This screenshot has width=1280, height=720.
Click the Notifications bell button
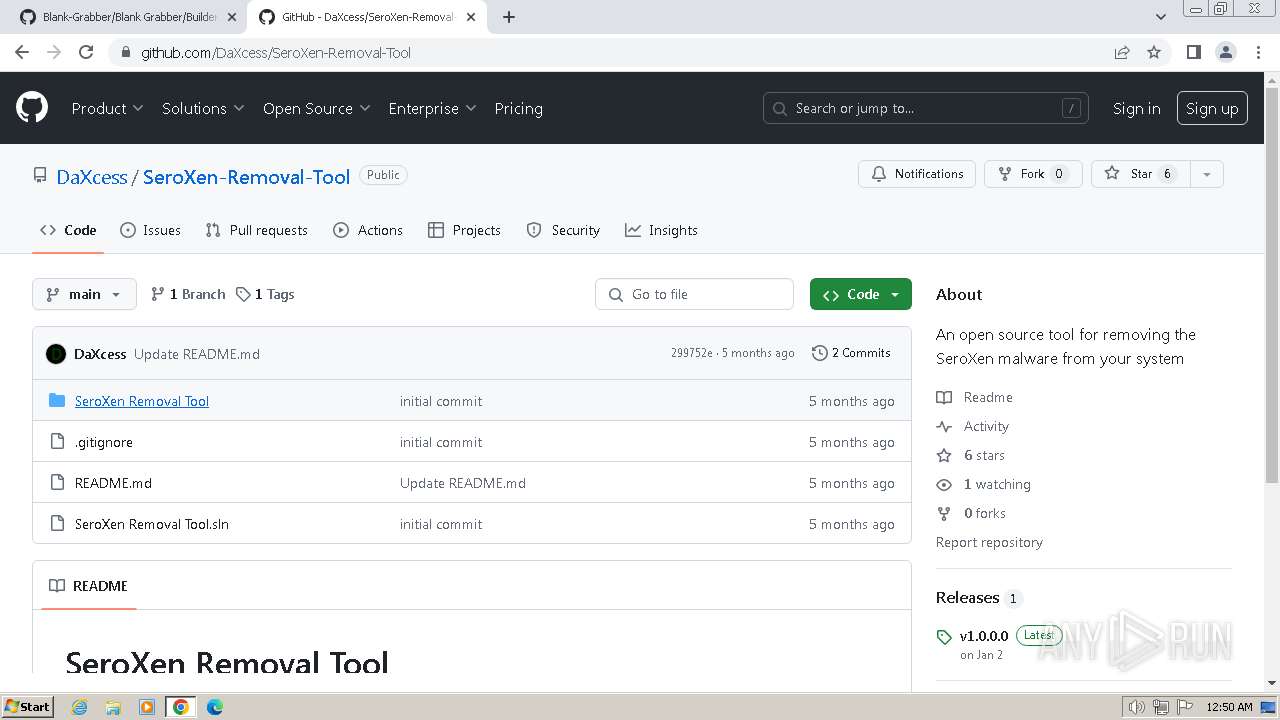(917, 174)
